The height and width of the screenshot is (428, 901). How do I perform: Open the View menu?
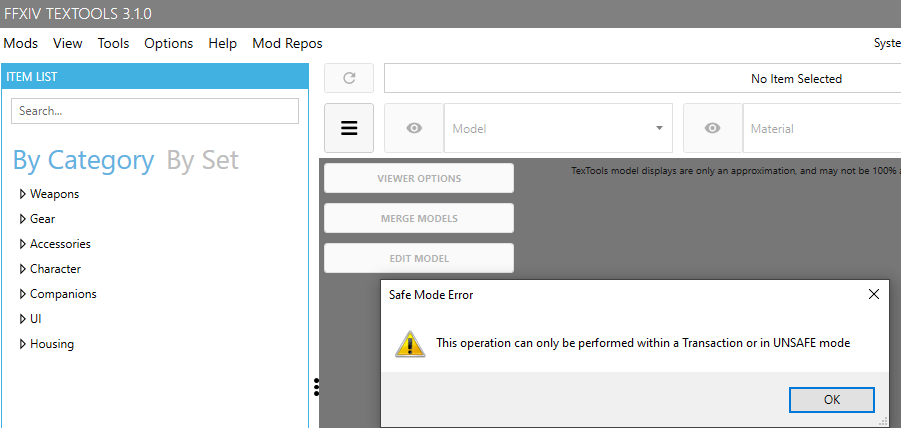(x=68, y=43)
